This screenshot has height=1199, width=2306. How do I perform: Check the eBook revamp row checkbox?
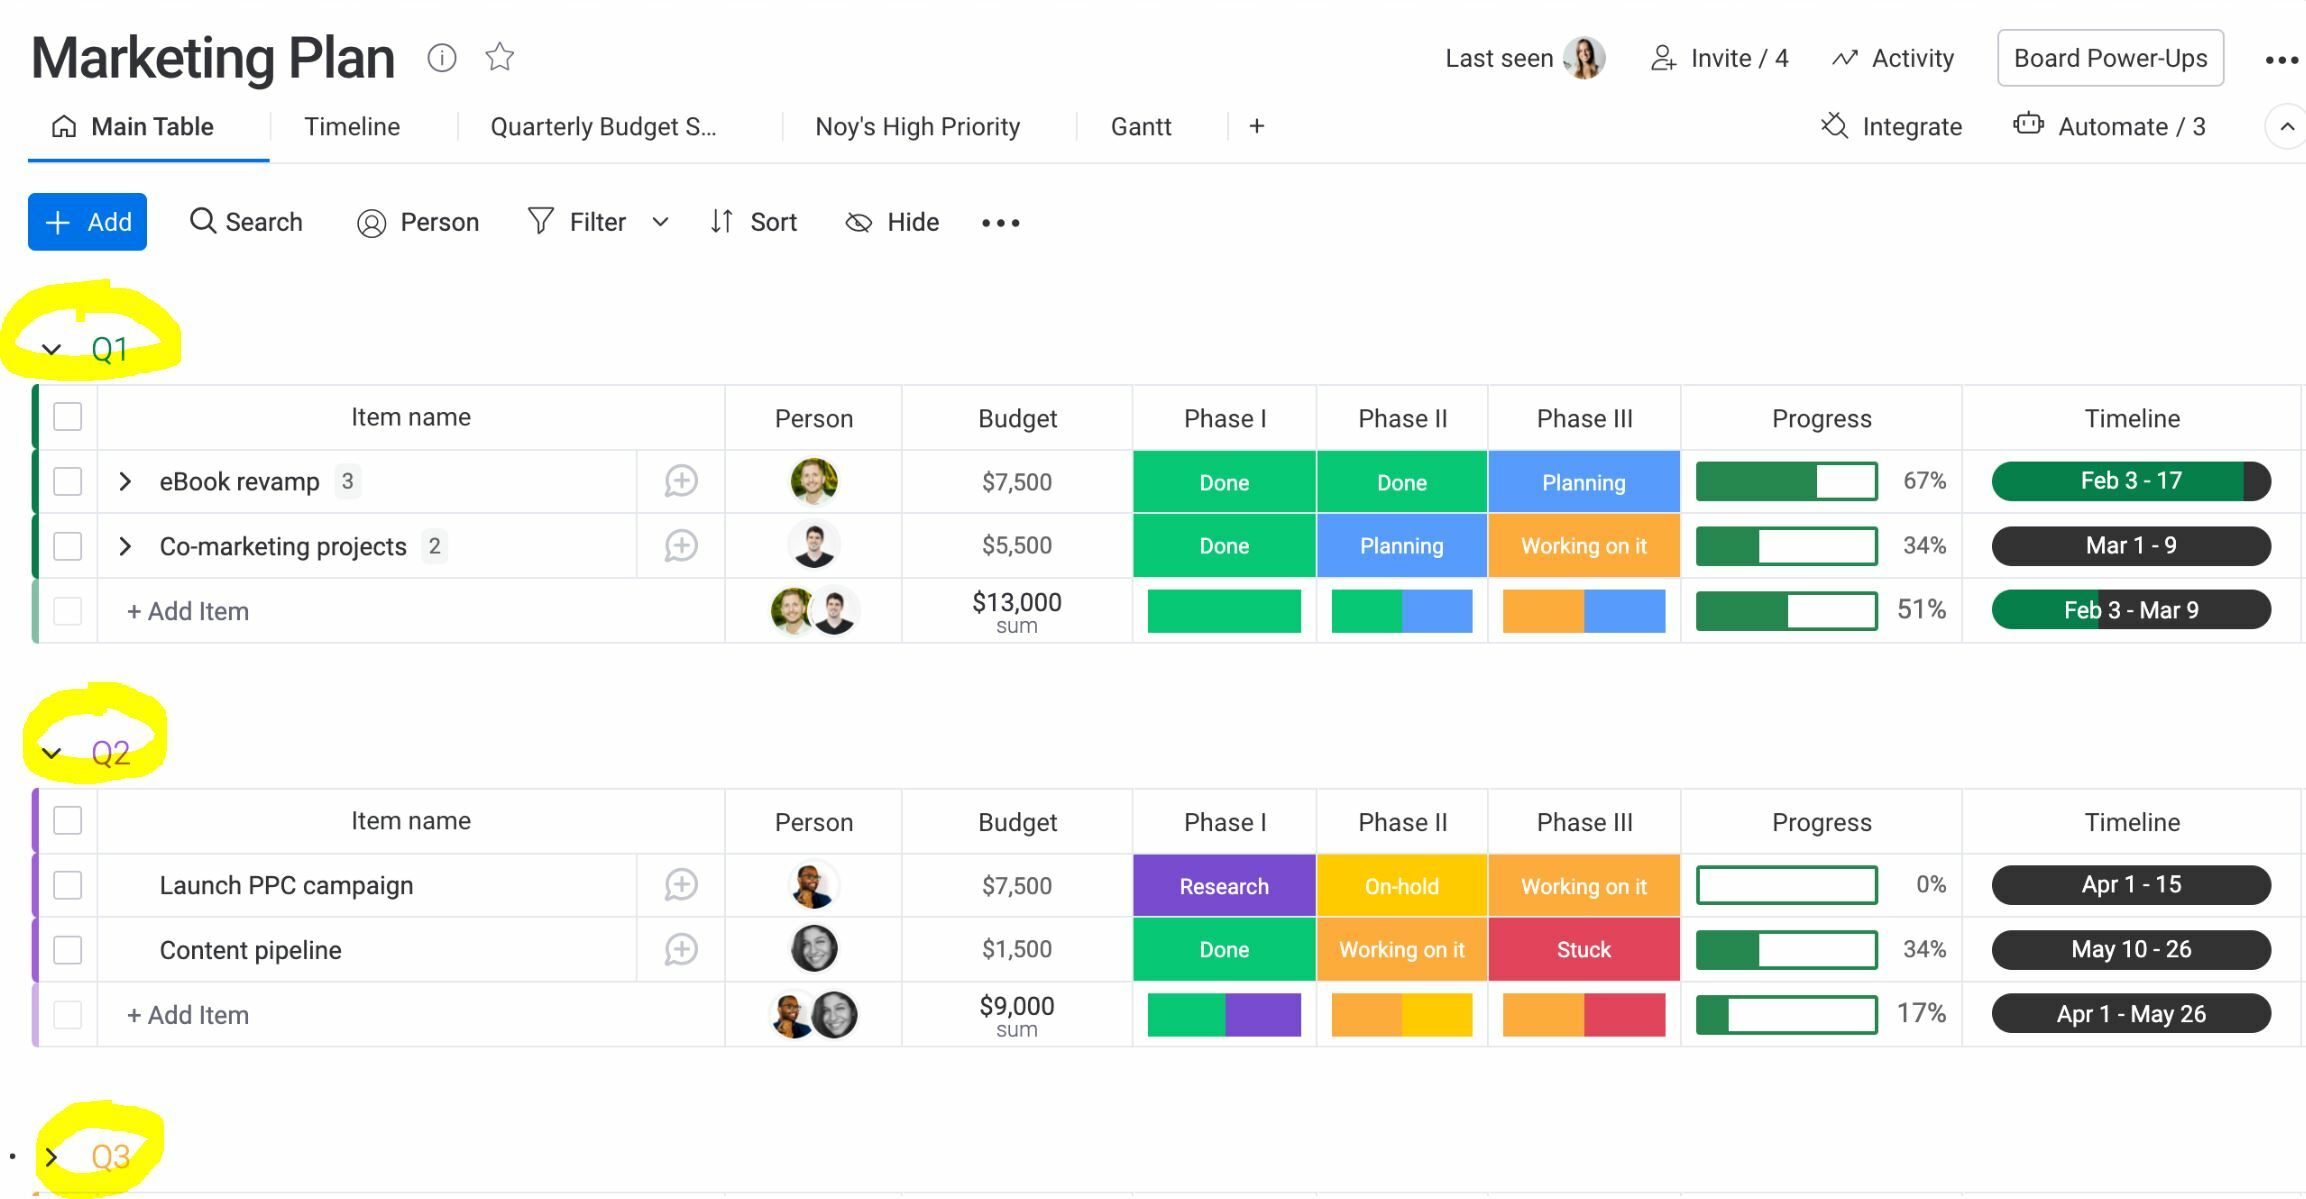click(x=67, y=481)
